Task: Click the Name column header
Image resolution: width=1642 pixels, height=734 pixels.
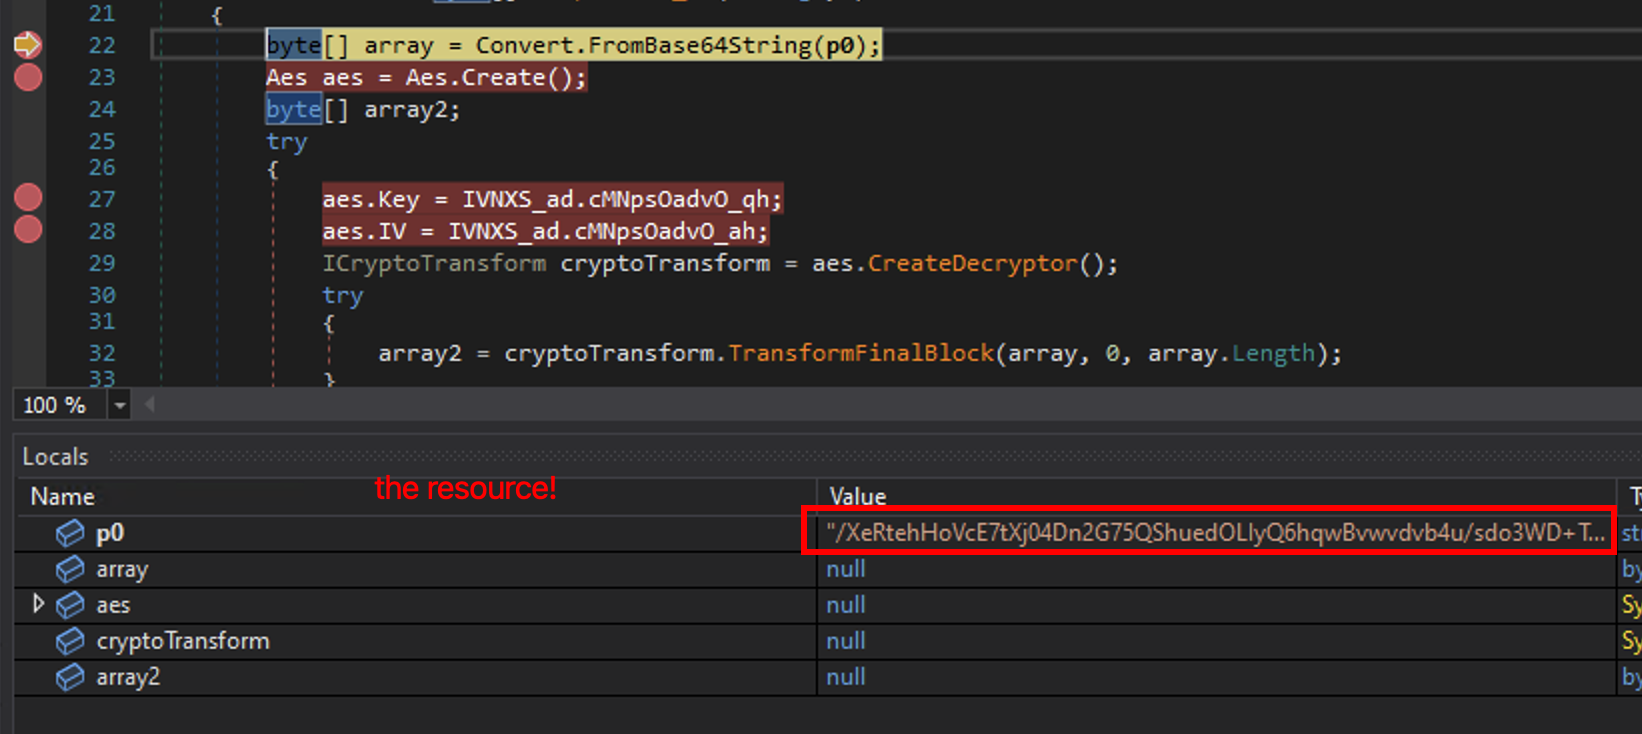Action: [62, 496]
